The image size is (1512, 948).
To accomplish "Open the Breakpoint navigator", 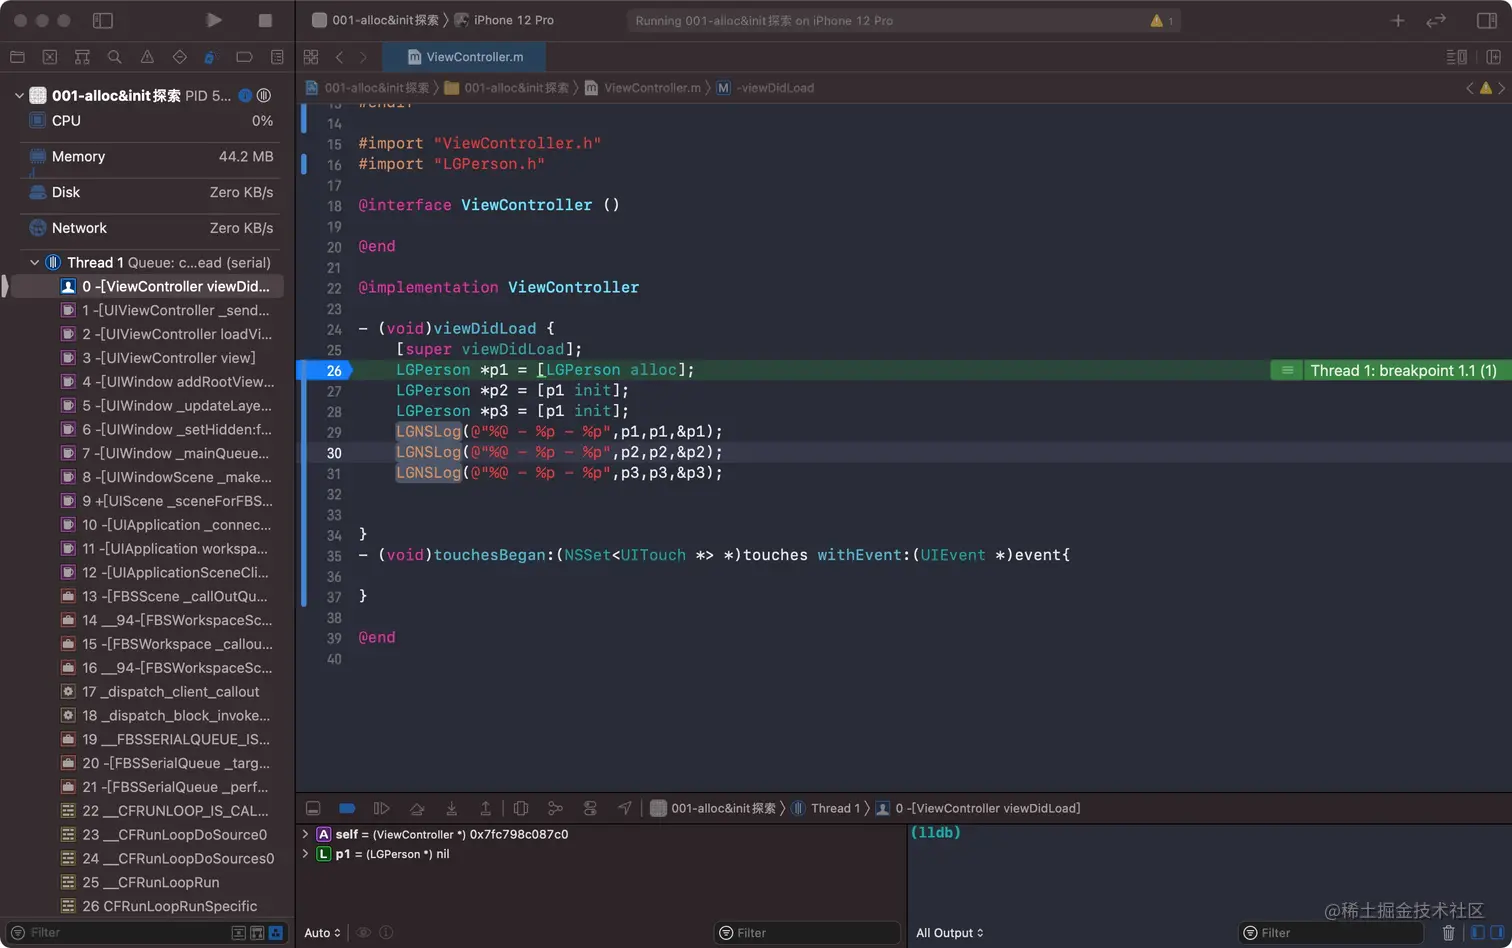I will click(244, 57).
